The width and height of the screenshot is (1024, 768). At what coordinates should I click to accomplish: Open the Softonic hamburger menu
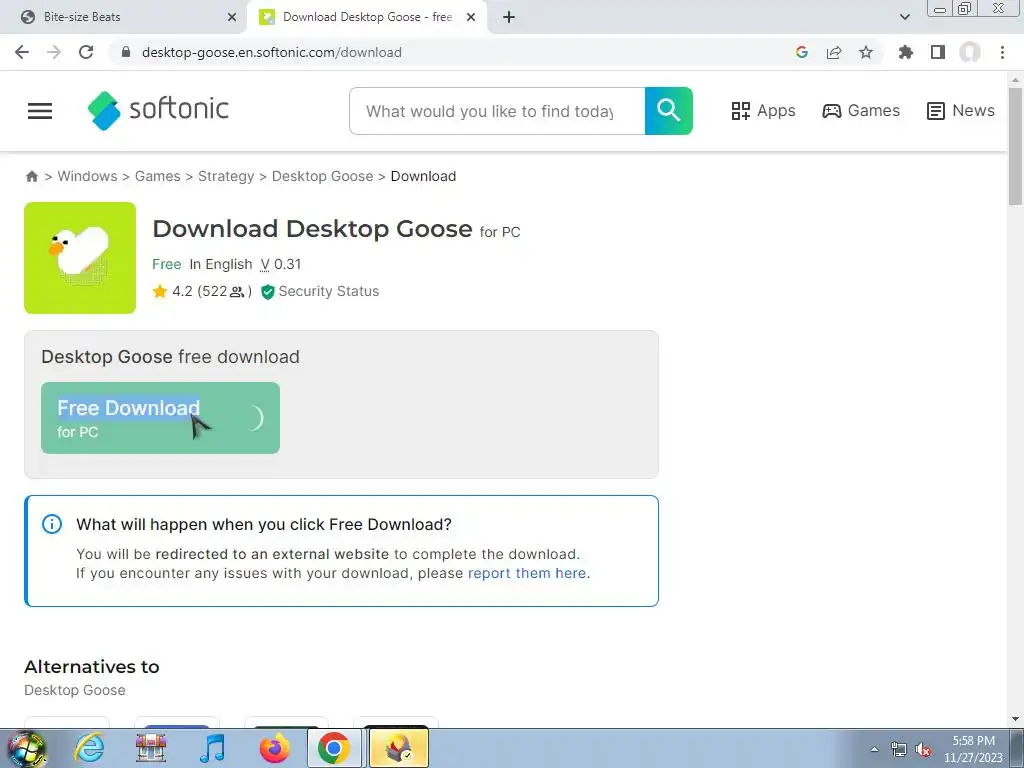point(40,110)
